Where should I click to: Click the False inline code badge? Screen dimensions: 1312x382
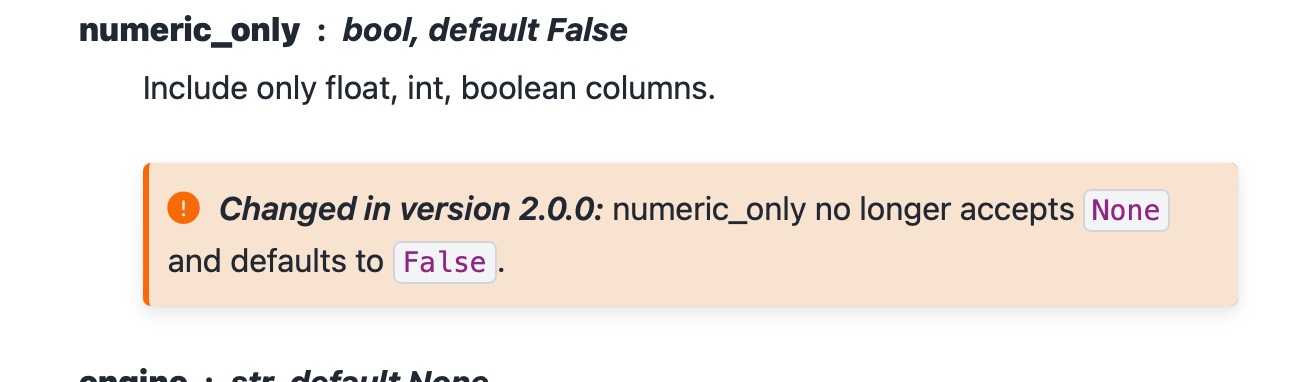tap(445, 263)
